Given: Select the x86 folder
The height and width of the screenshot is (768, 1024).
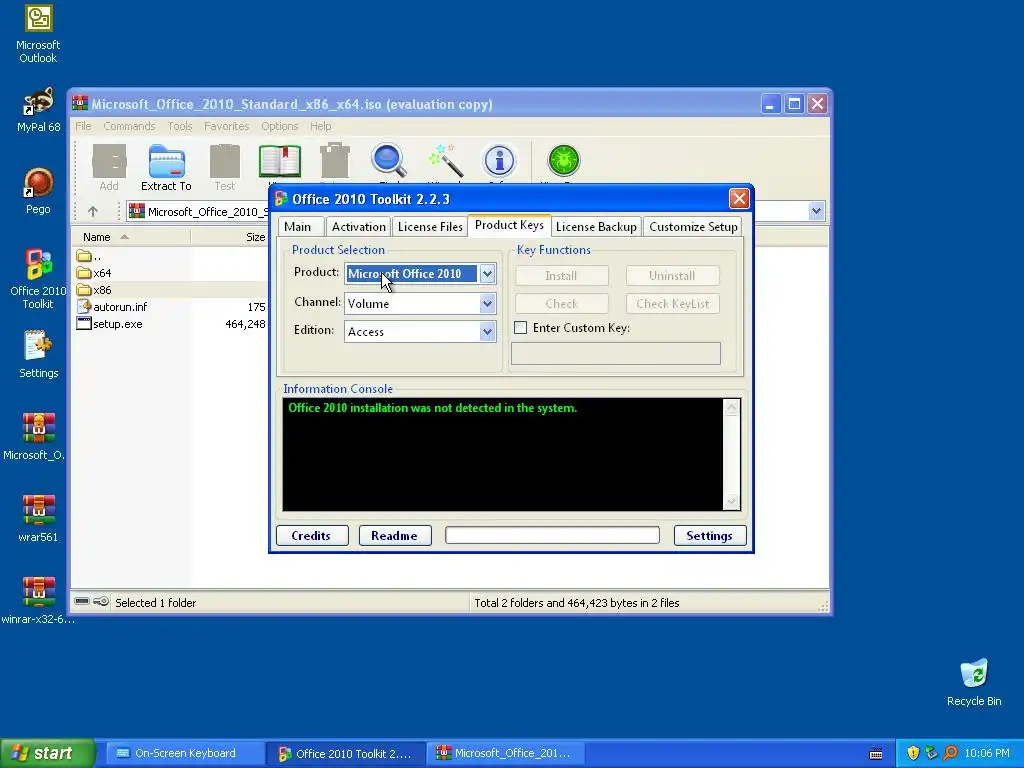Looking at the screenshot, I should [x=94, y=290].
